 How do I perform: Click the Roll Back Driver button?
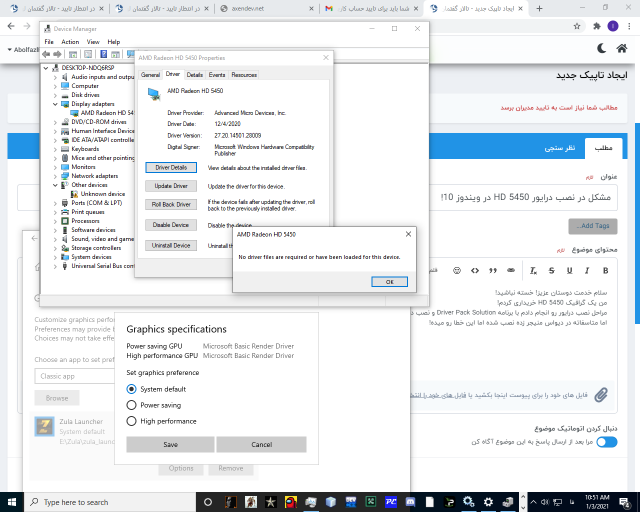coord(171,204)
